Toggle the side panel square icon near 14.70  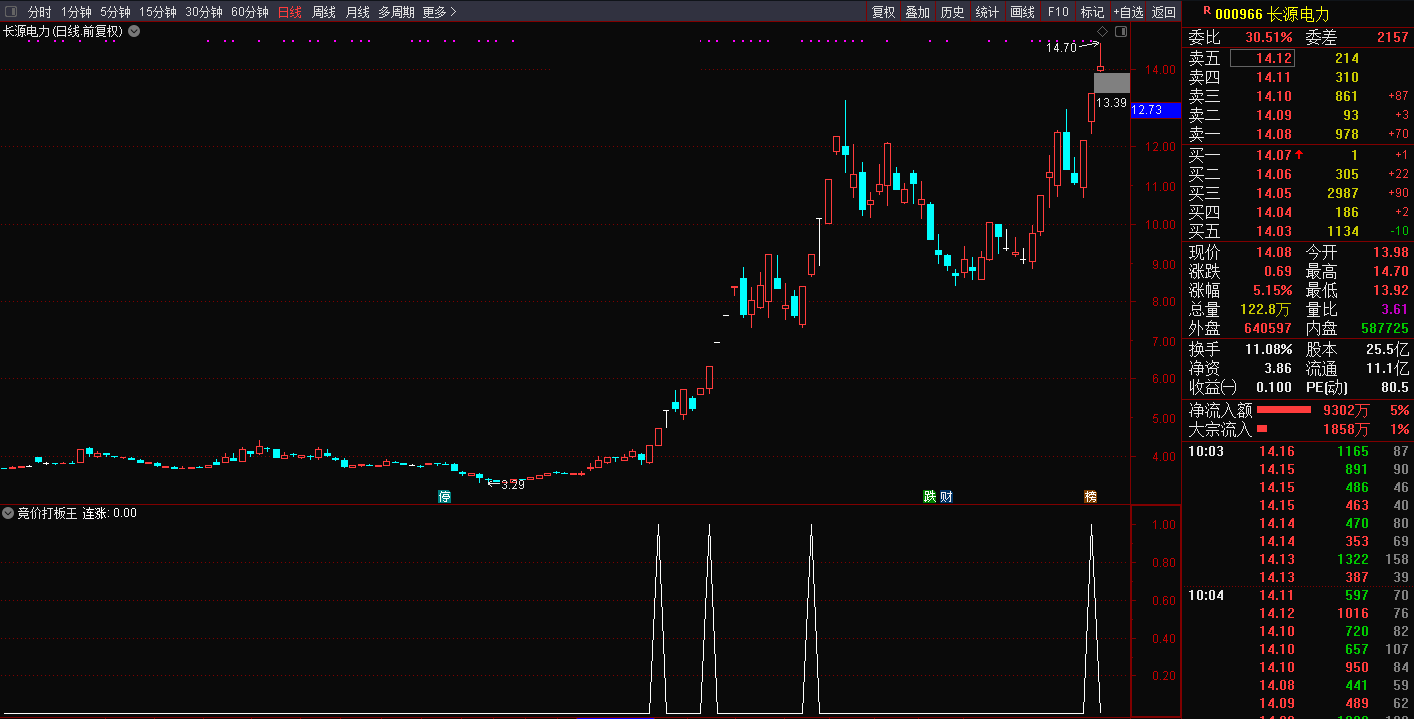(1121, 32)
